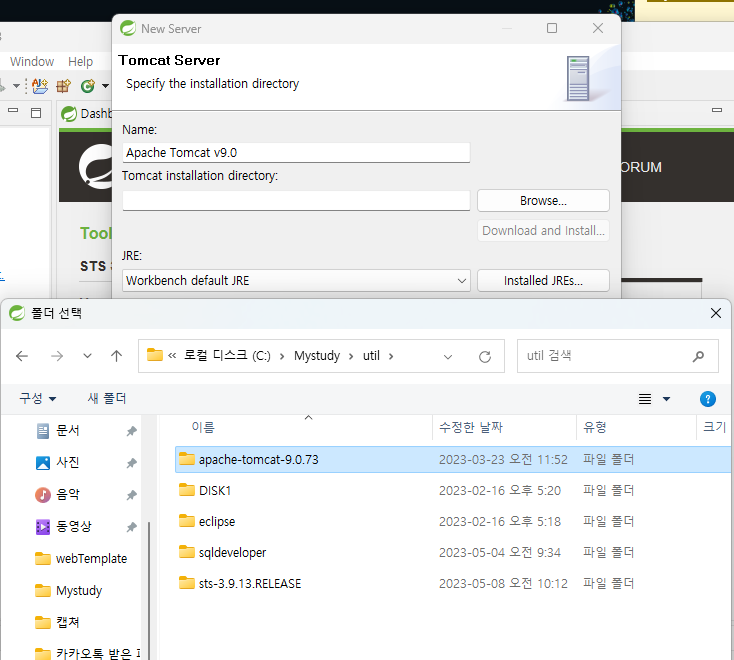Click the Download and Install... button
Image resolution: width=734 pixels, height=660 pixels.
click(543, 230)
